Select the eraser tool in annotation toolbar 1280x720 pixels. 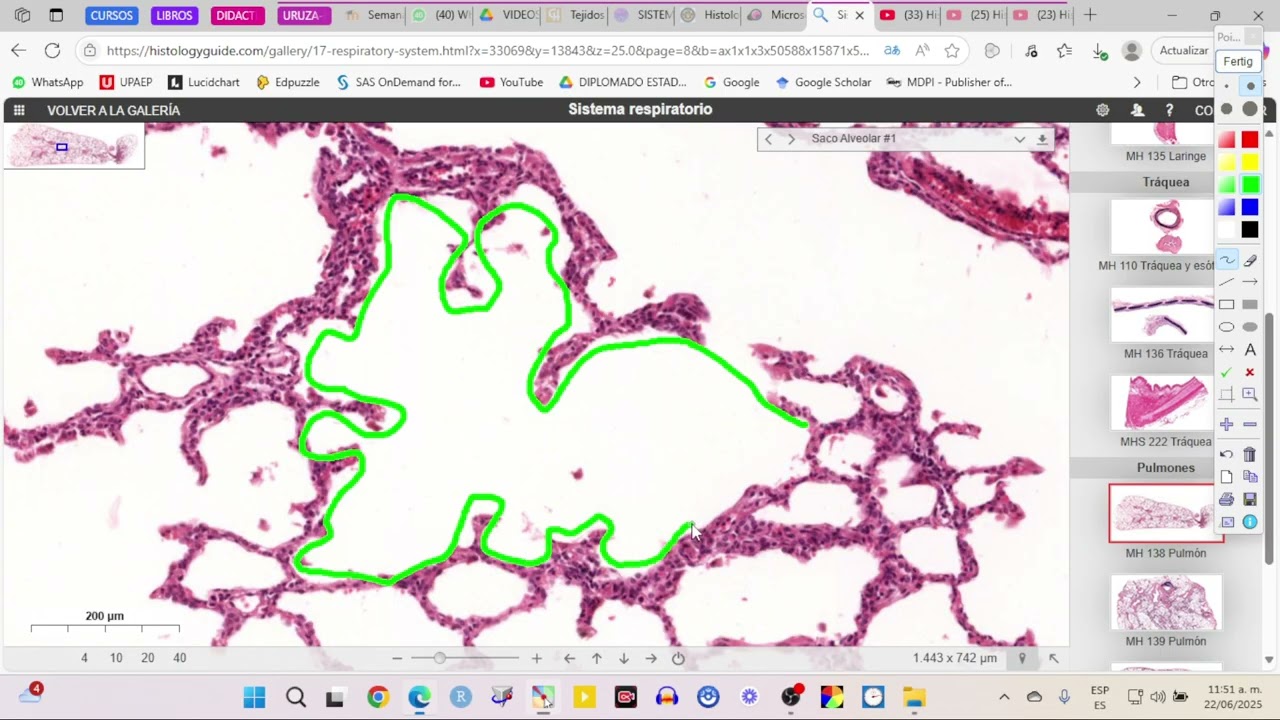[x=1250, y=260]
